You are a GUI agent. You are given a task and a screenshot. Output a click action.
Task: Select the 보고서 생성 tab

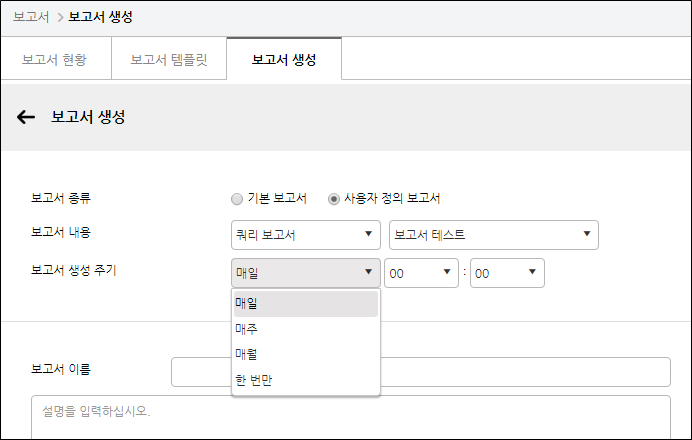click(x=284, y=59)
